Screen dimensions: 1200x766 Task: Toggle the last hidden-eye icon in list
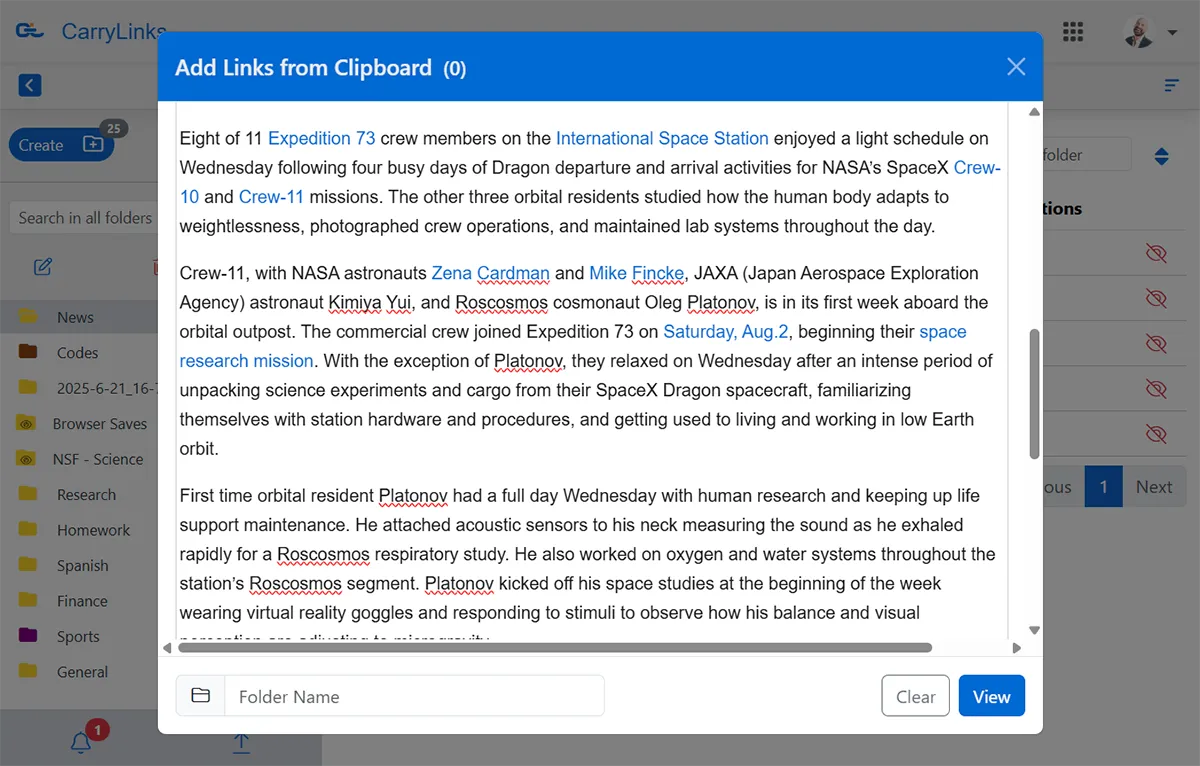(x=1156, y=434)
